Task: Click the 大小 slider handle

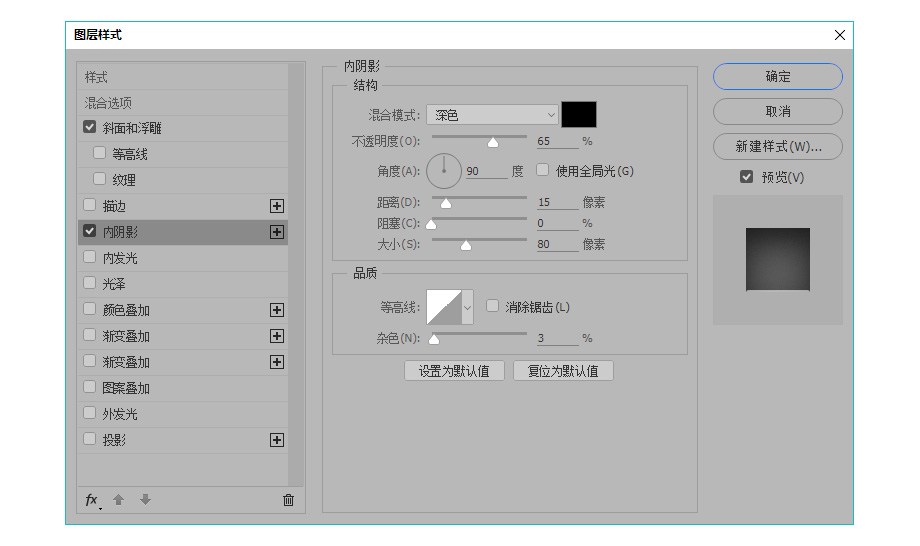Action: [466, 246]
